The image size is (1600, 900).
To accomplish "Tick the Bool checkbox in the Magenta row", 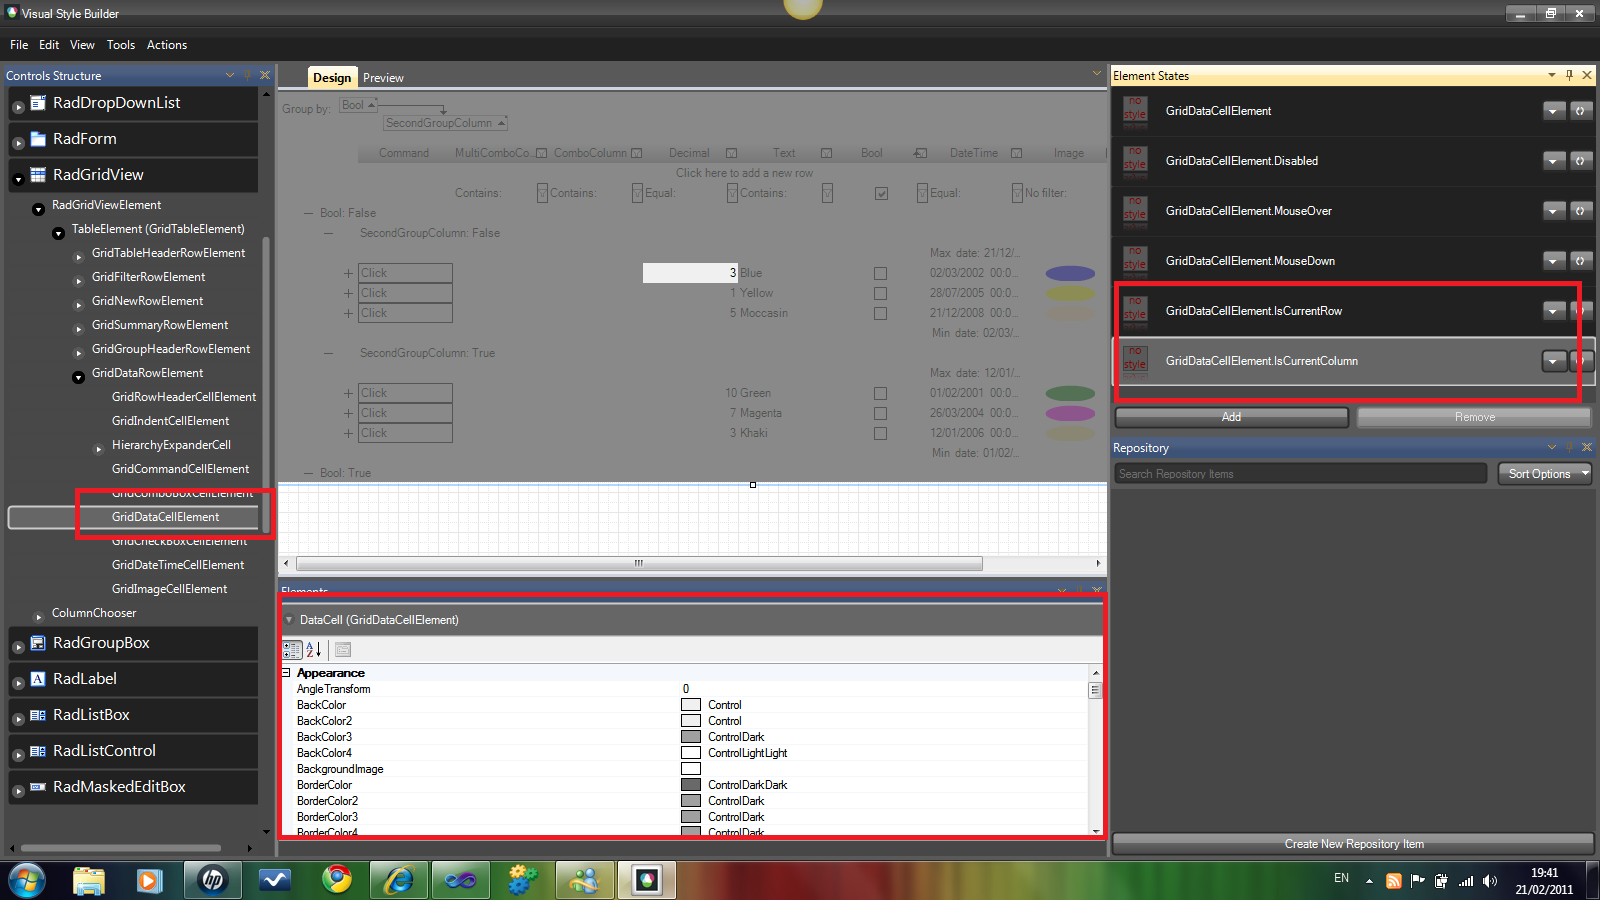I will tap(880, 413).
